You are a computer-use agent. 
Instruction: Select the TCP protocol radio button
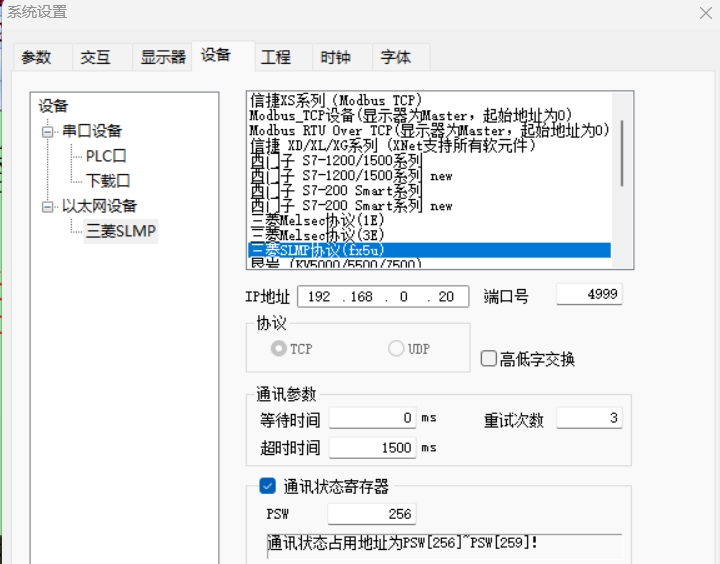pos(279,349)
